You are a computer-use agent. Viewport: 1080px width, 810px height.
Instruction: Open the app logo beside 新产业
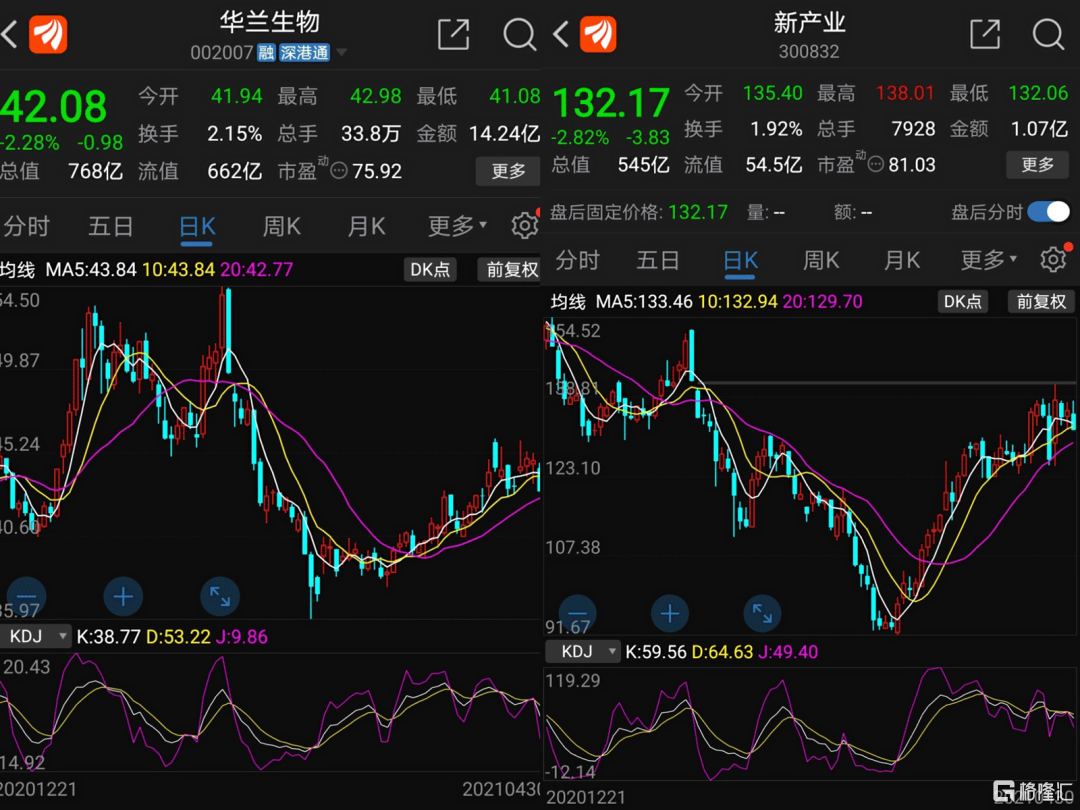[598, 34]
